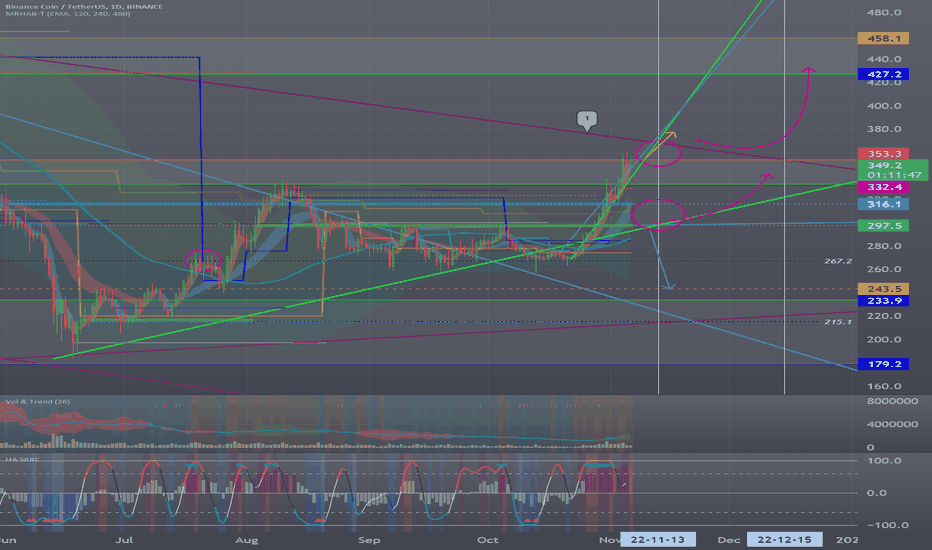Click the 01:11:47 candle countdown timer
Viewport: 932px width, 550px height.
(895, 175)
